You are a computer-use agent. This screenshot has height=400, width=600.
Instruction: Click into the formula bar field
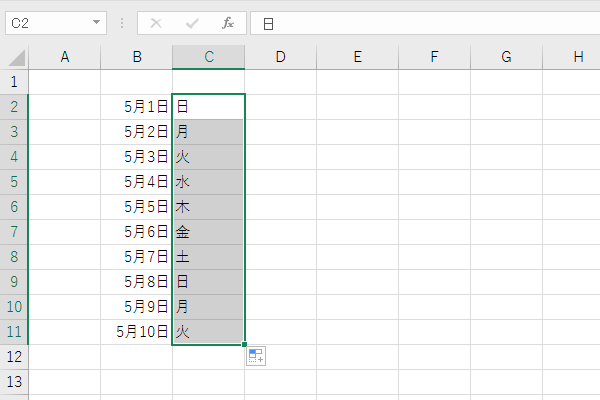[425, 23]
